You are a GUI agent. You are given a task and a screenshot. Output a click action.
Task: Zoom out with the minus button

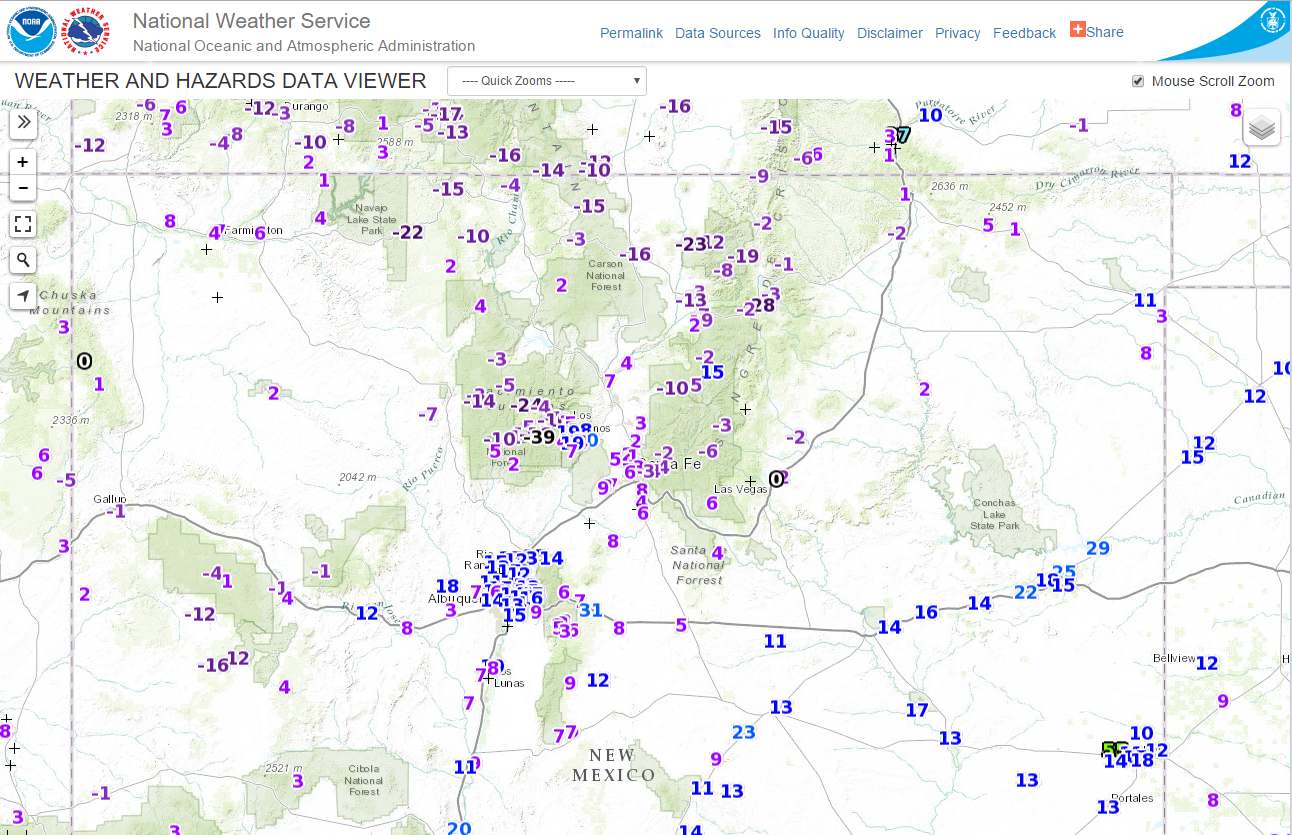[23, 188]
